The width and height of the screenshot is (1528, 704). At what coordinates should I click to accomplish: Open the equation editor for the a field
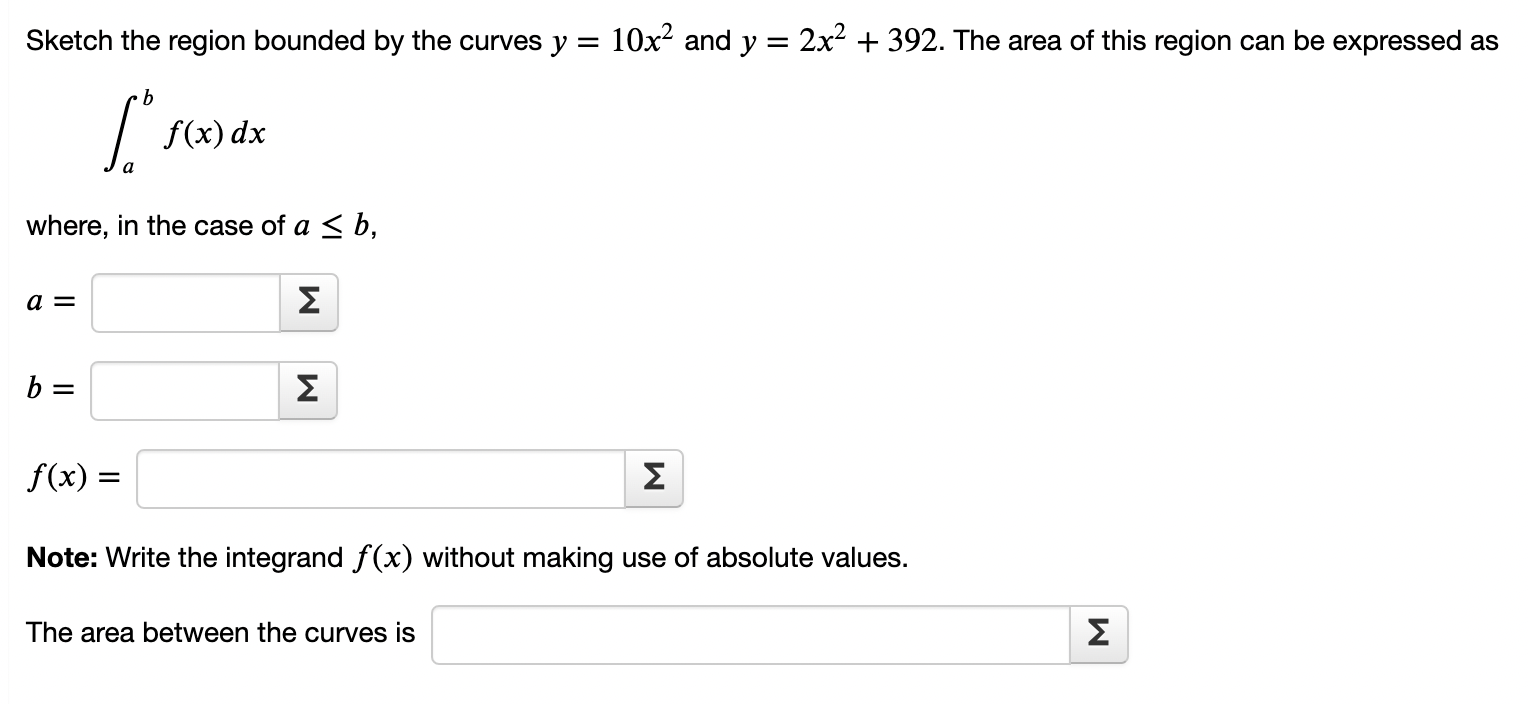(x=308, y=302)
